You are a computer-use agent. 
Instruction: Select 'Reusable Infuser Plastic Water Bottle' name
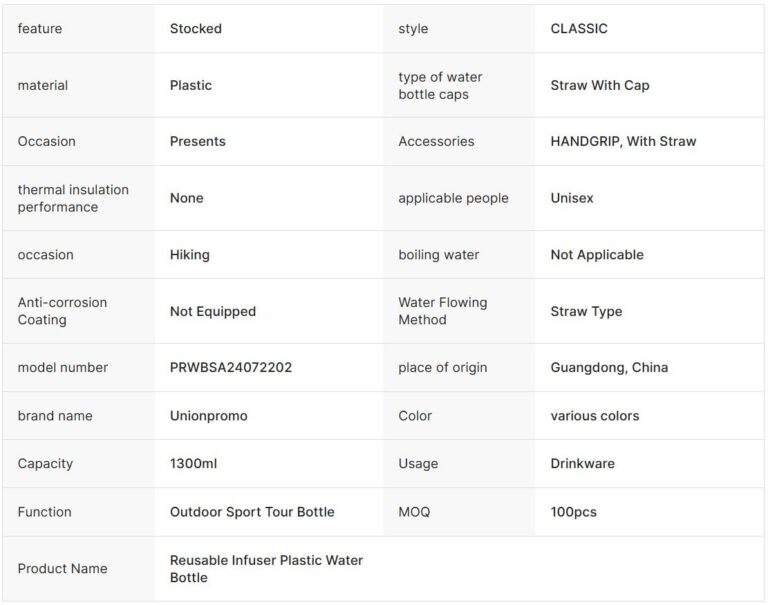[x=266, y=569]
